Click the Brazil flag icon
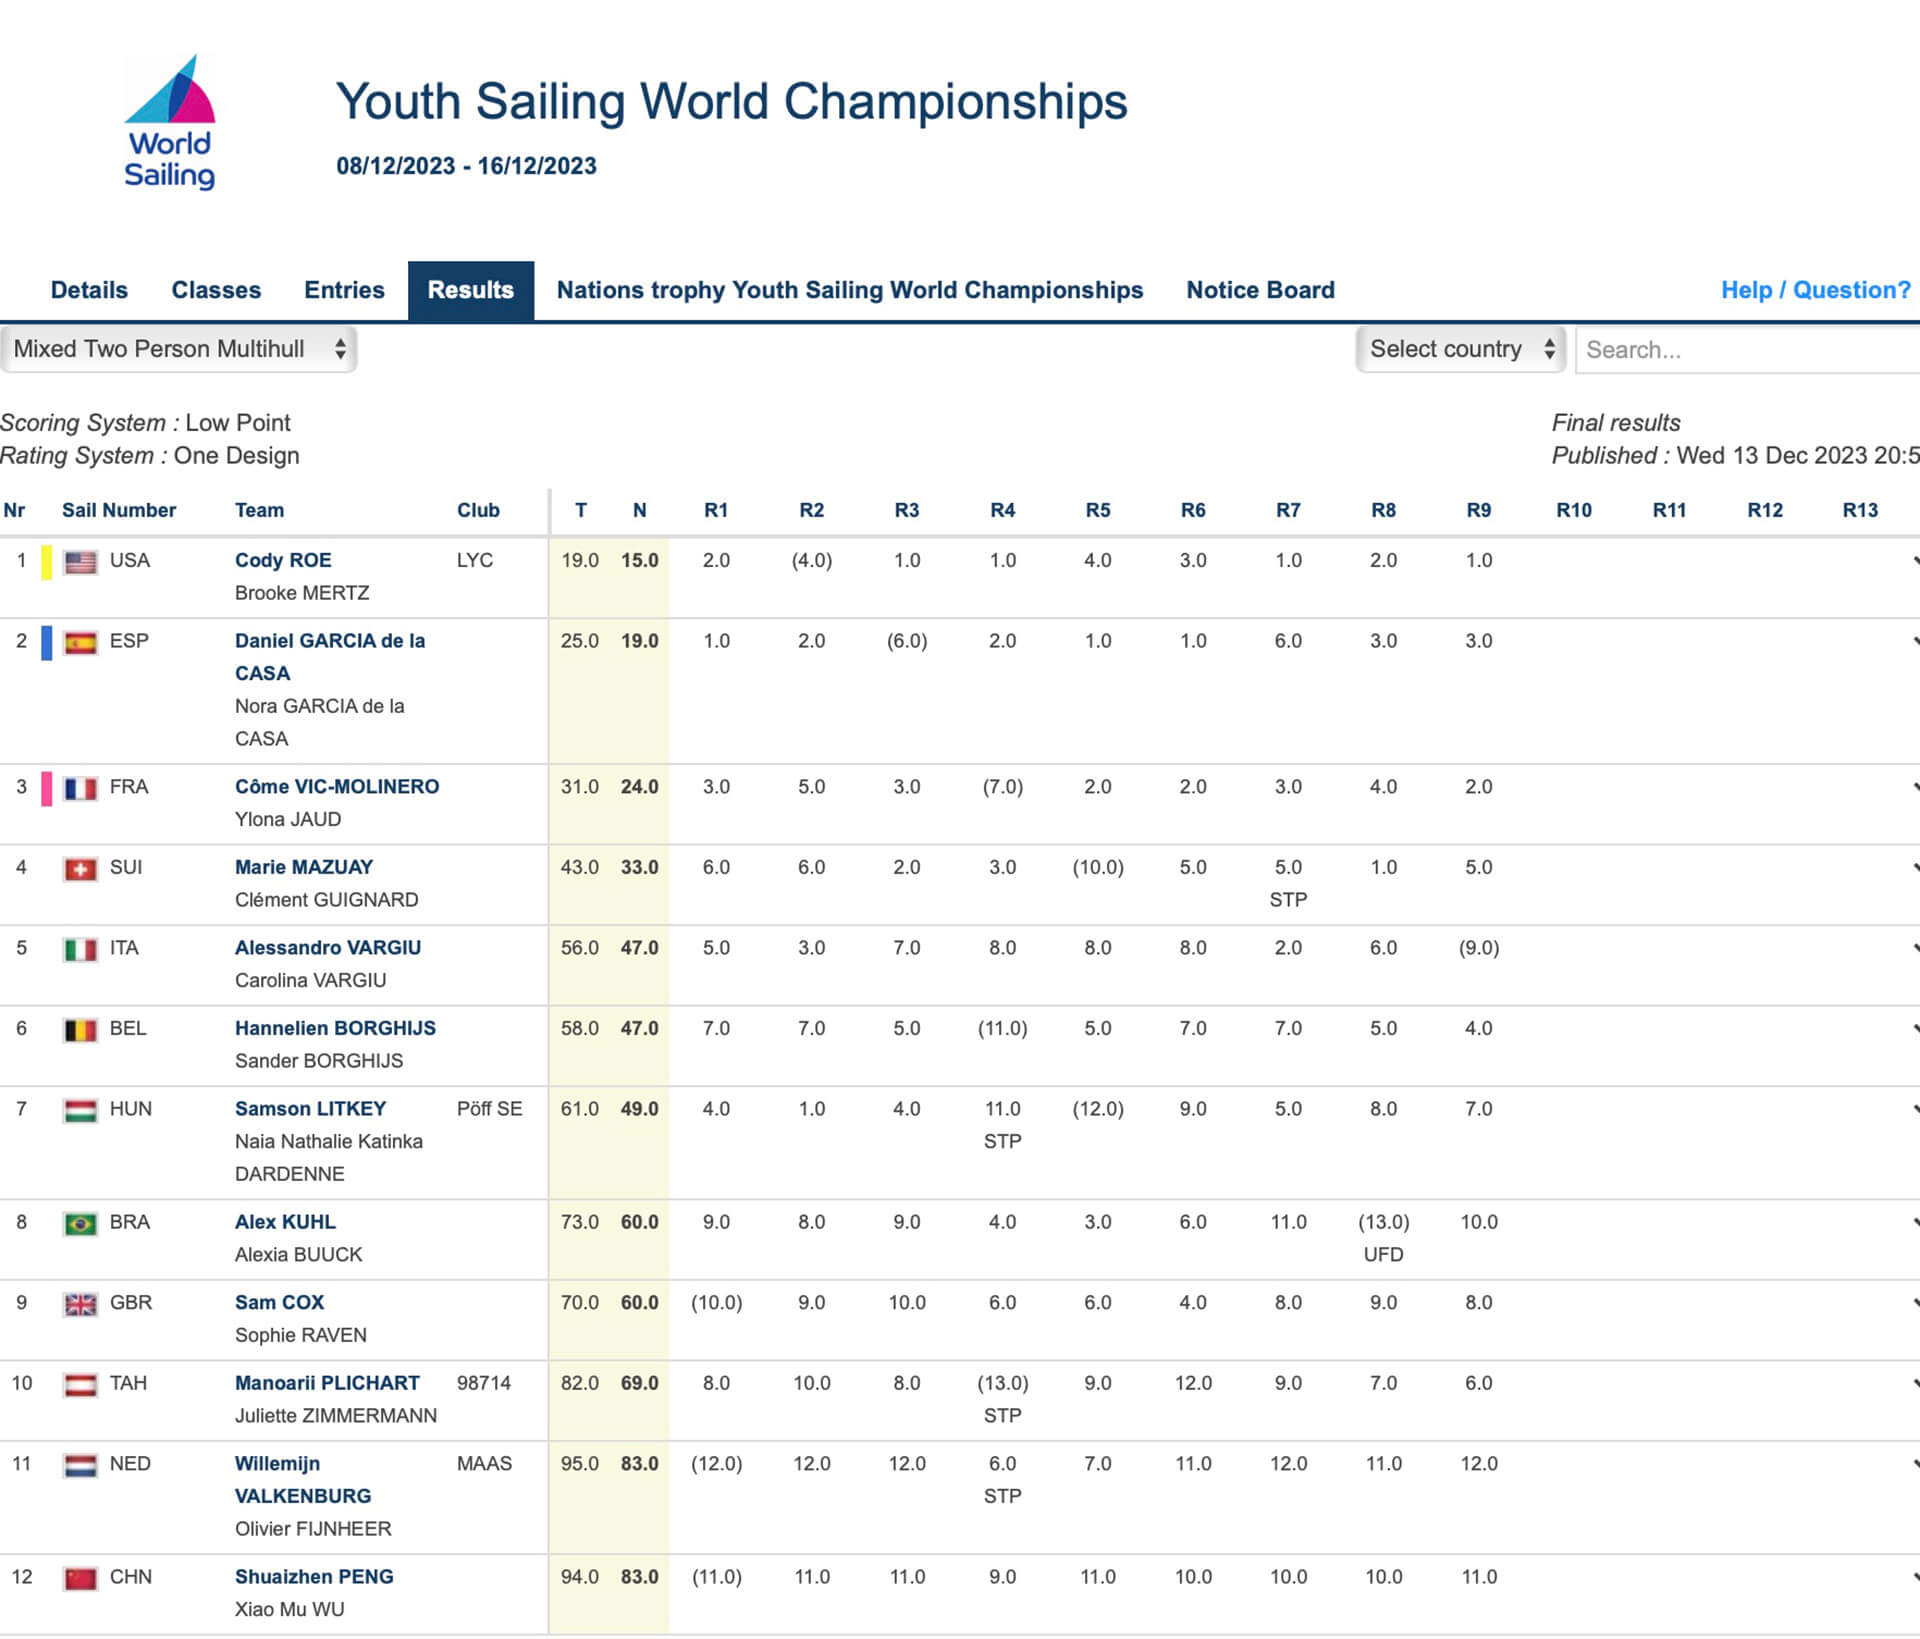 click(80, 1224)
